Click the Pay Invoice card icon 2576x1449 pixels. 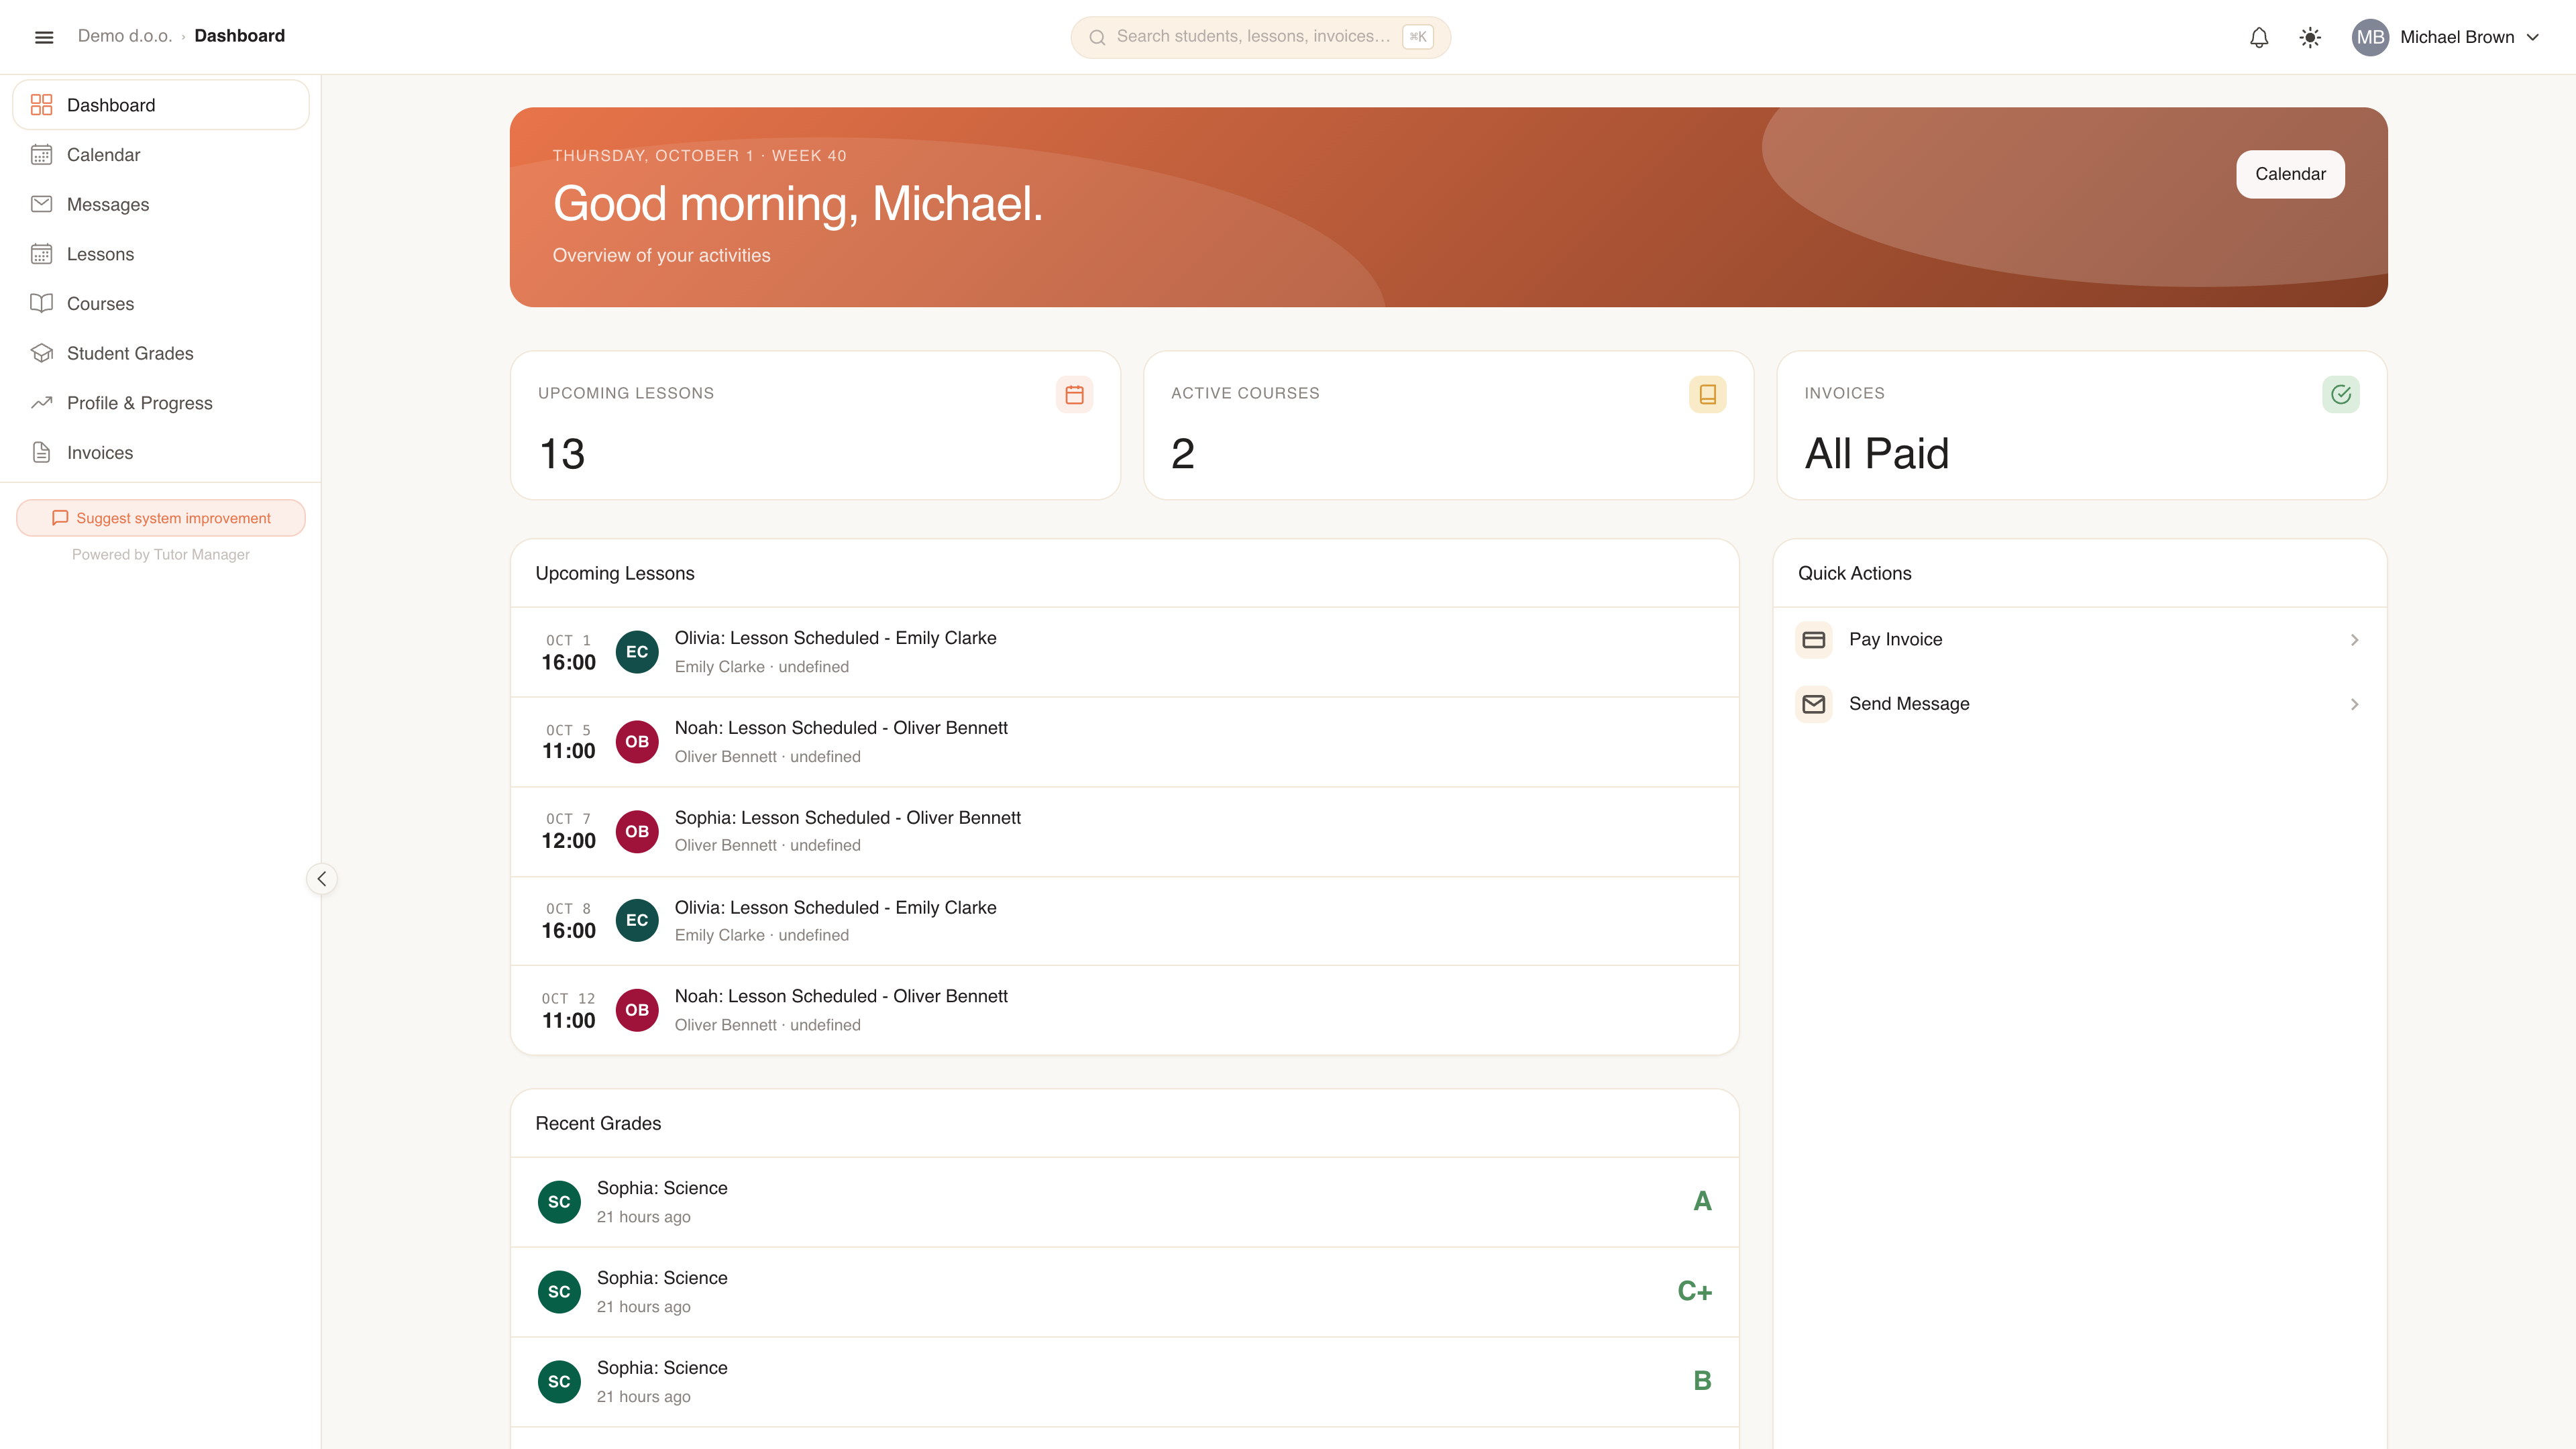point(1814,640)
